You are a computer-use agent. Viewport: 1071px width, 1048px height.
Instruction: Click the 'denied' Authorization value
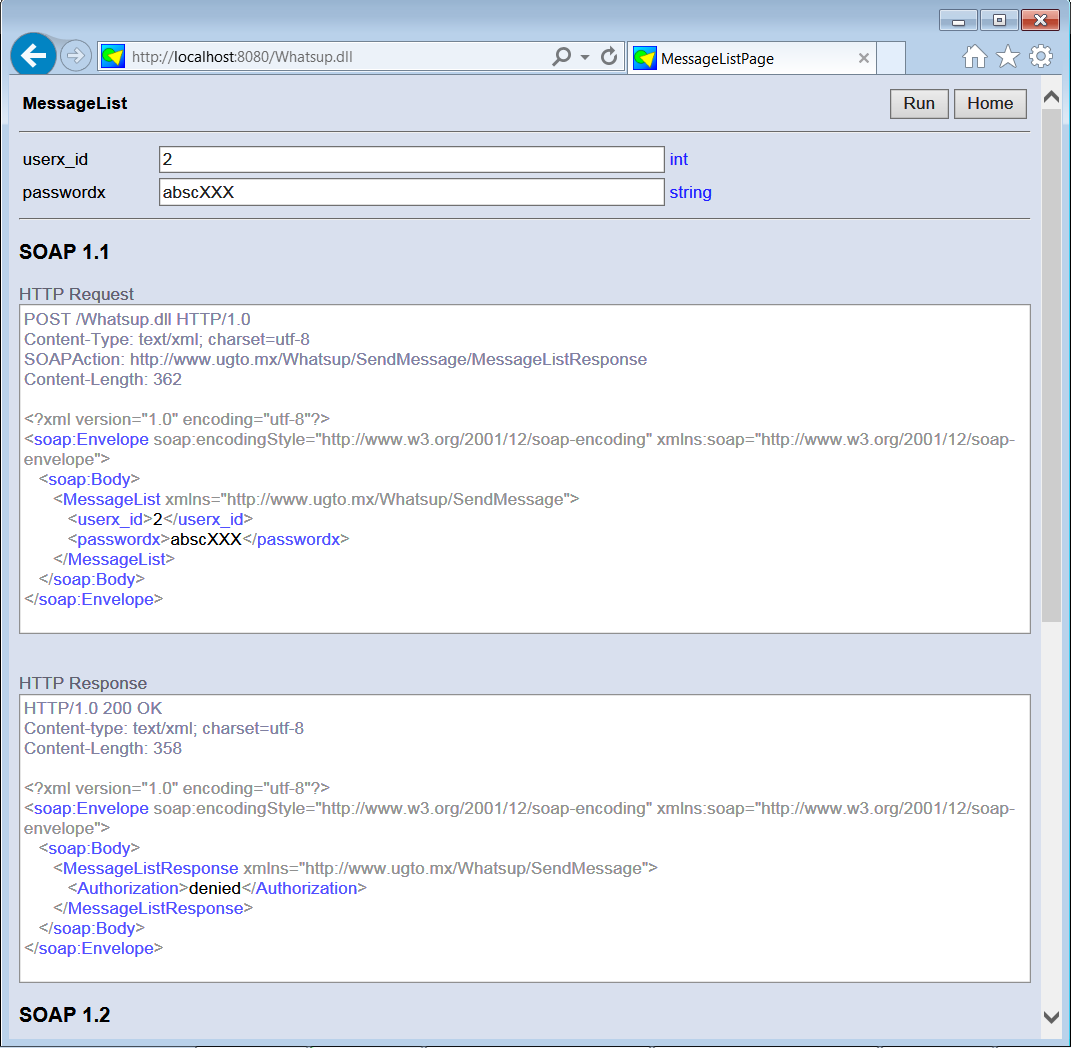214,888
